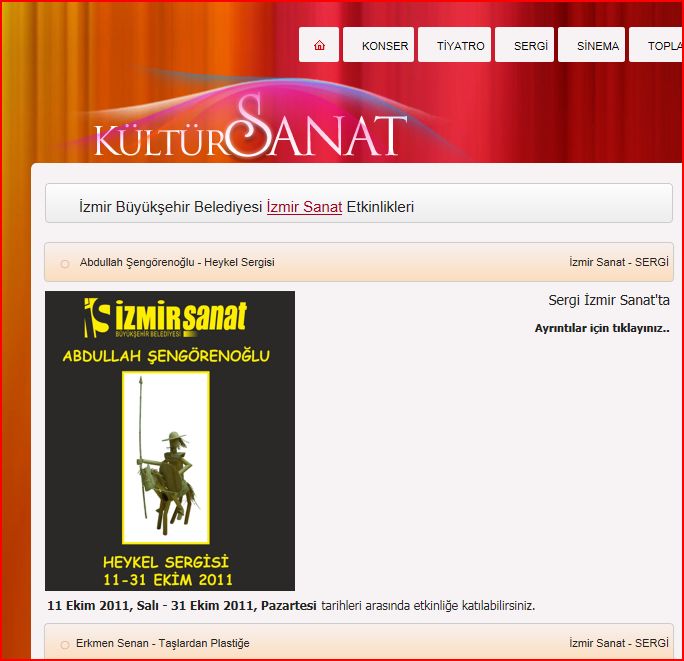The width and height of the screenshot is (684, 661).
Task: Open Erkmen Senan - Taşlardan Plastiğe event
Action: coord(163,643)
